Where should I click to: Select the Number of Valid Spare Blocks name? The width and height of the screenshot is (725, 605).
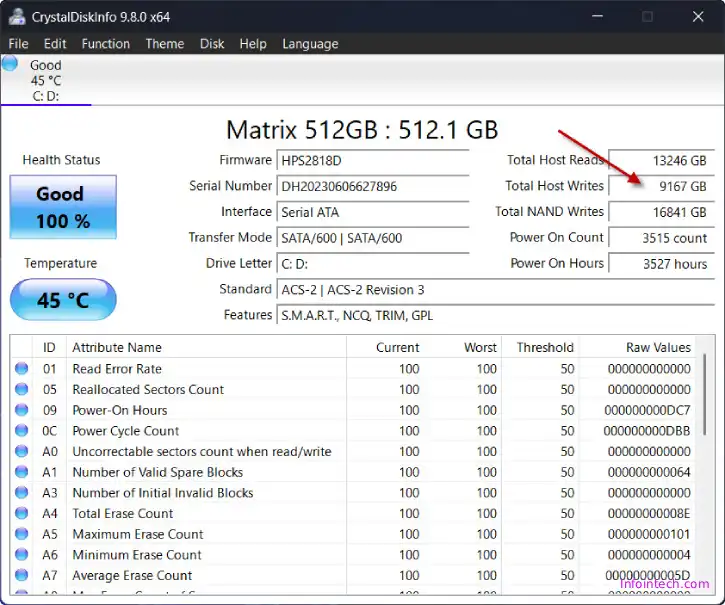158,472
